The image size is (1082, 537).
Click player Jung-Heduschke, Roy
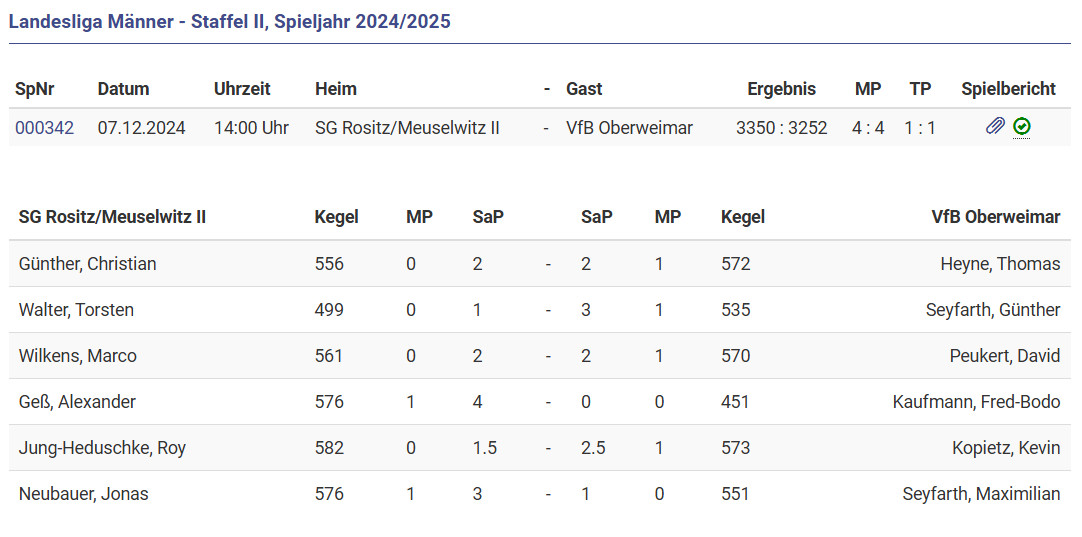click(102, 448)
